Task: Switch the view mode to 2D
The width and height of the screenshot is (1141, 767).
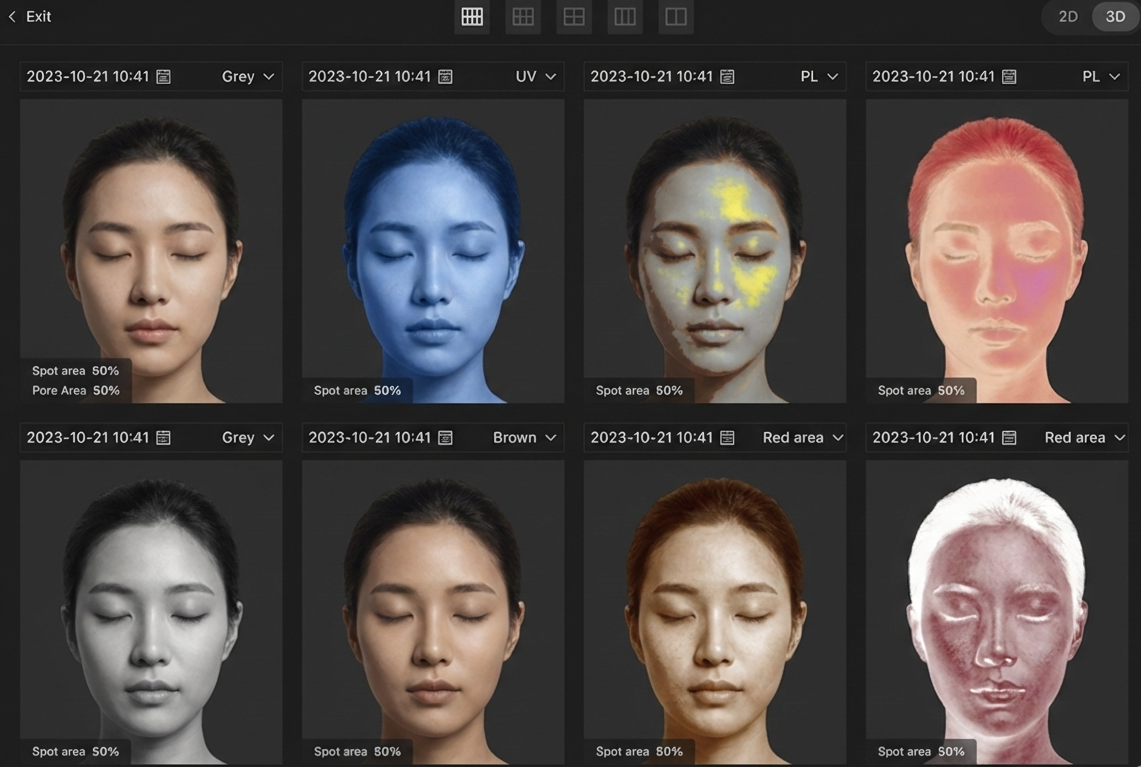Action: tap(1068, 17)
